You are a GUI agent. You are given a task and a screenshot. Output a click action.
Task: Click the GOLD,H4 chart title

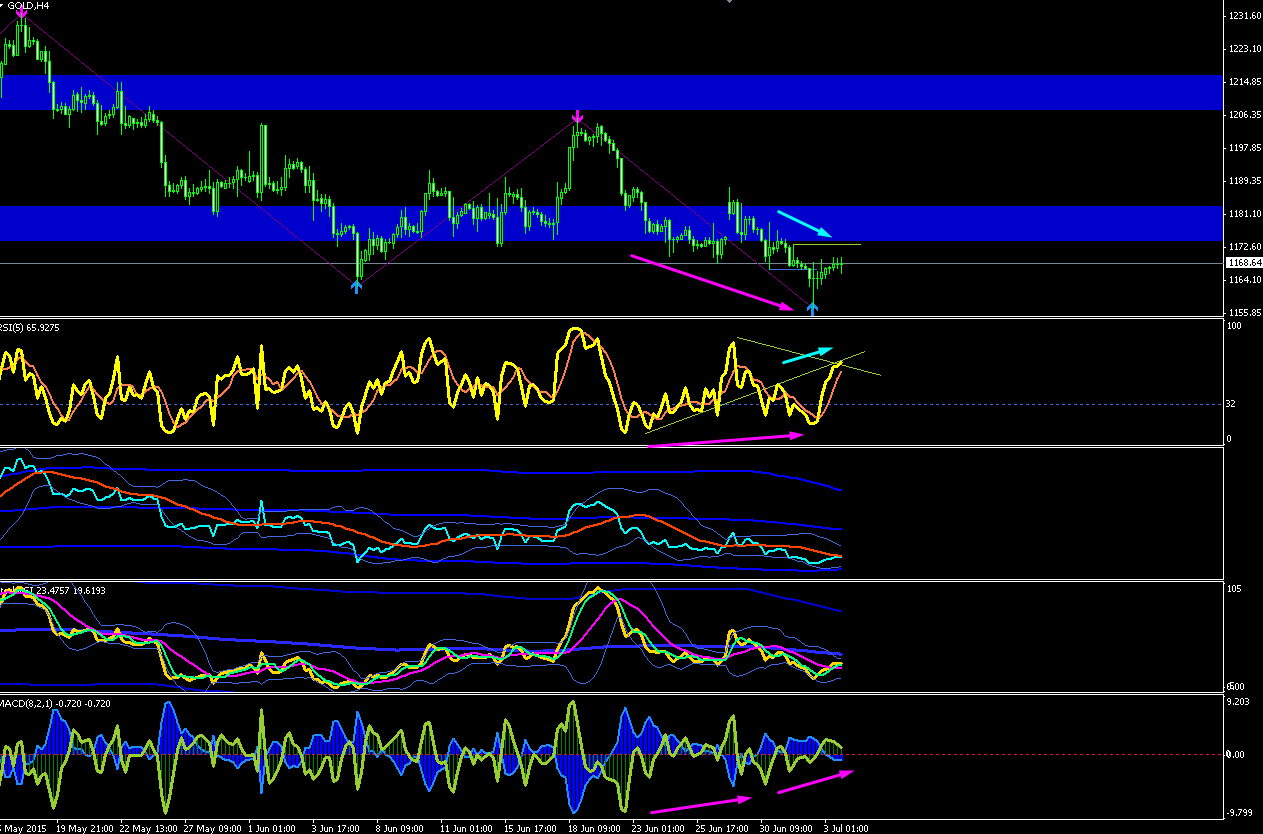(x=28, y=6)
